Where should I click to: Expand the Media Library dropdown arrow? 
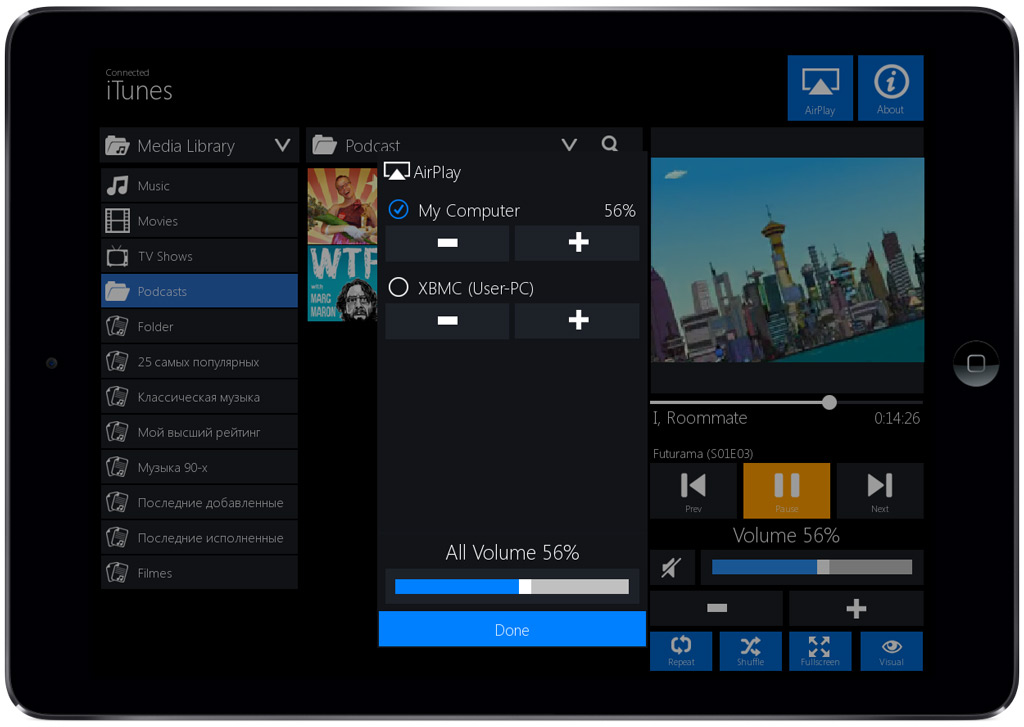[x=282, y=146]
